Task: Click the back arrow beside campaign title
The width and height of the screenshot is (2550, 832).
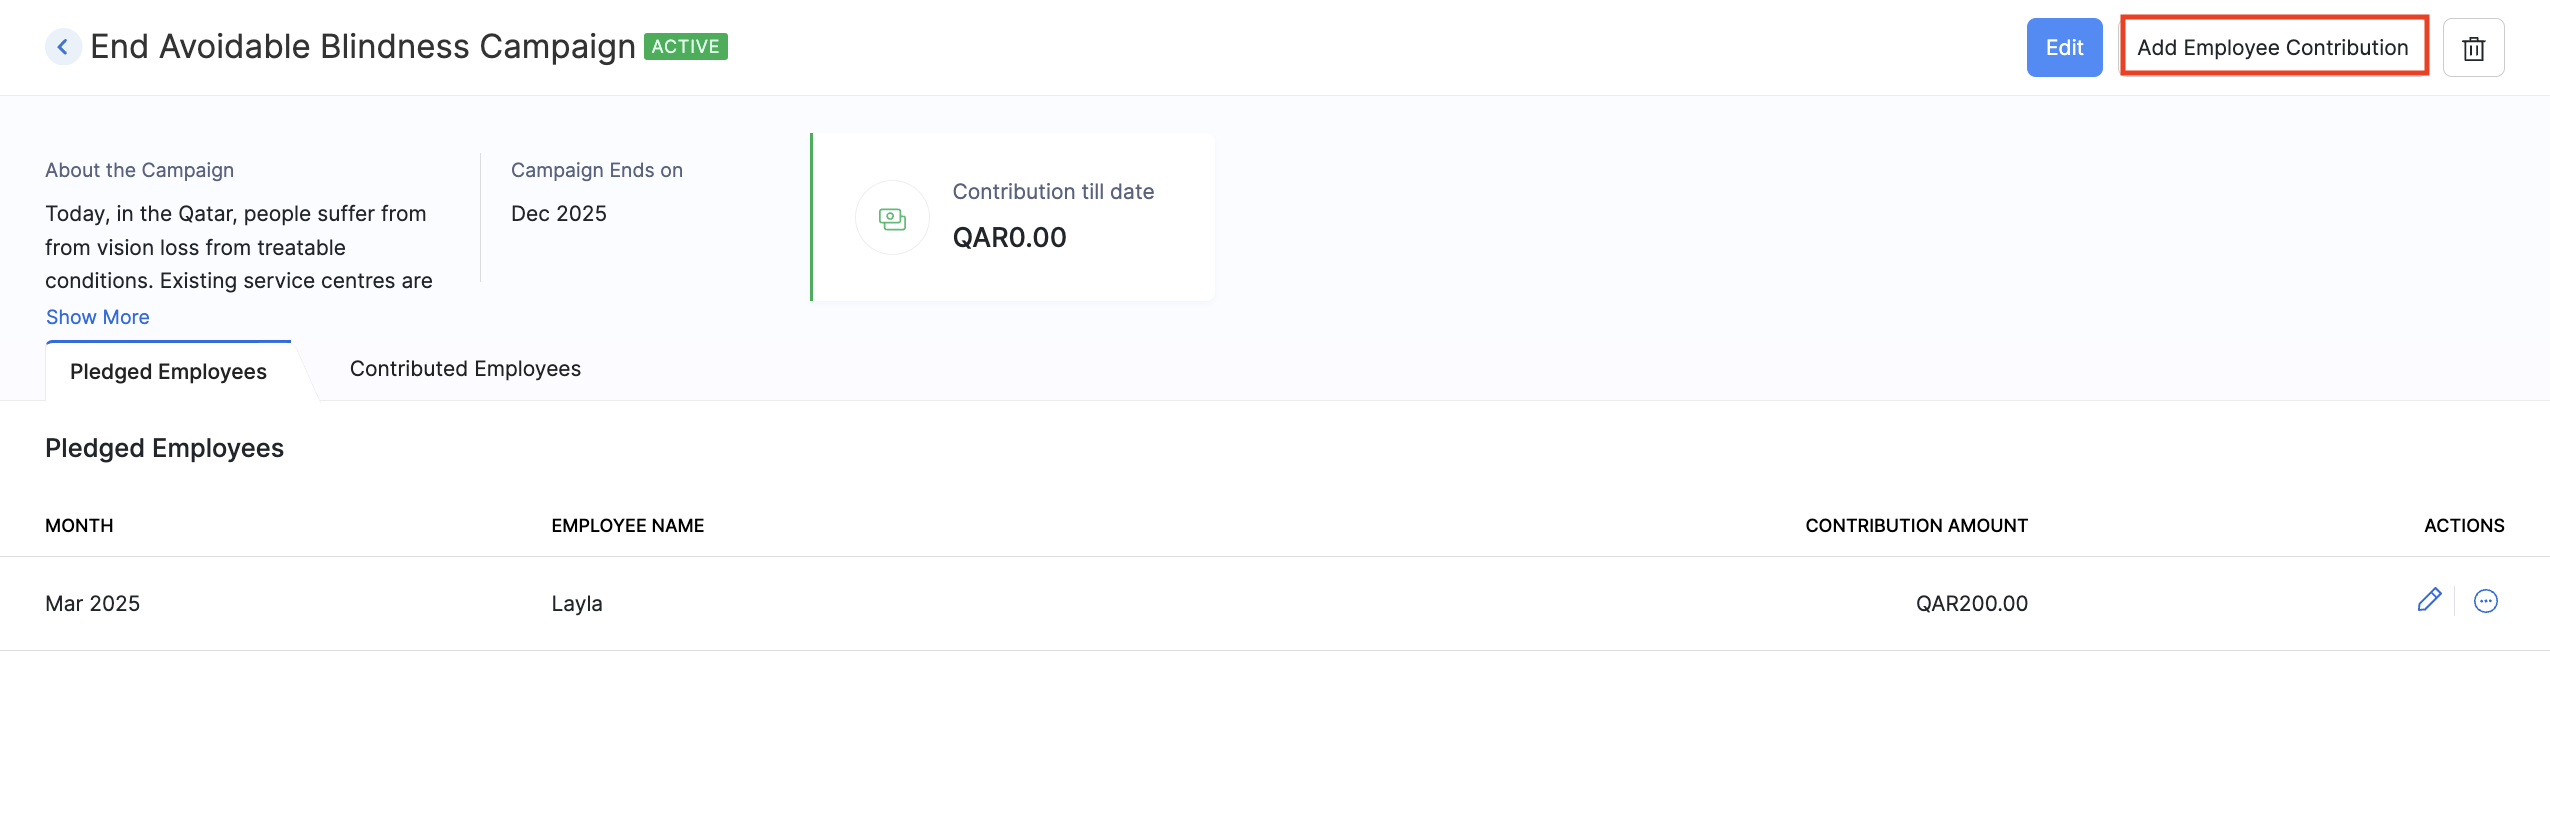Action: click(63, 47)
